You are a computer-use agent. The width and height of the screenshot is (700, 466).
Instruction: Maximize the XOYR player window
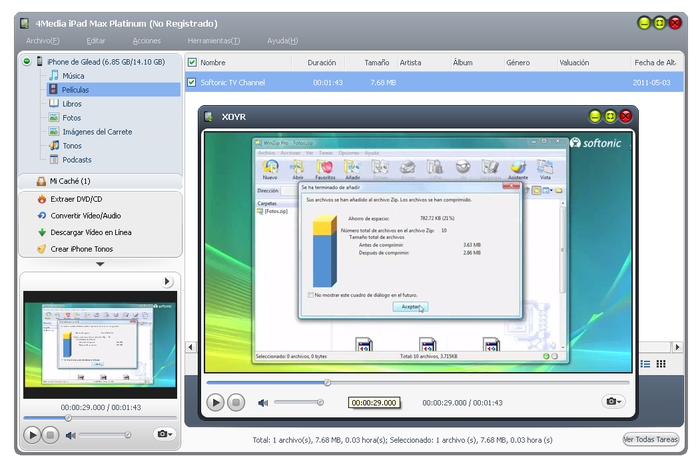click(610, 116)
